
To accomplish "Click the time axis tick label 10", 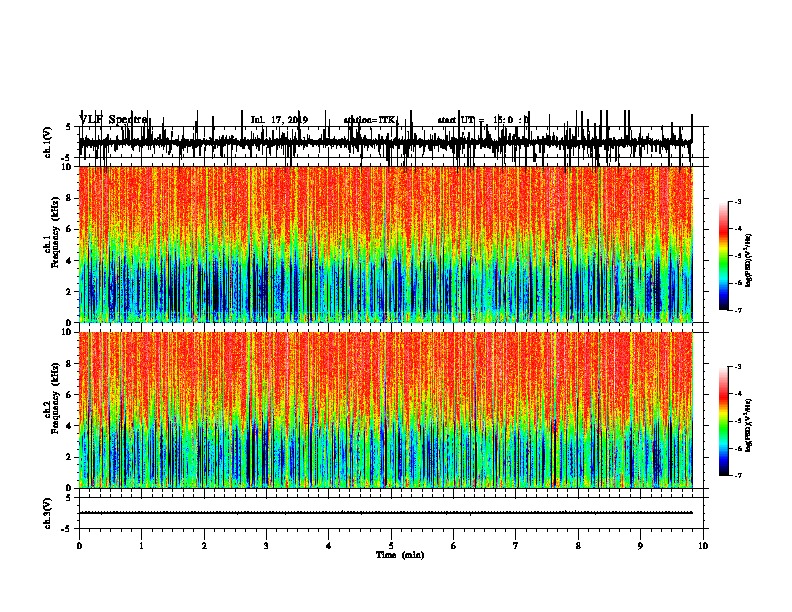I will 703,546.
